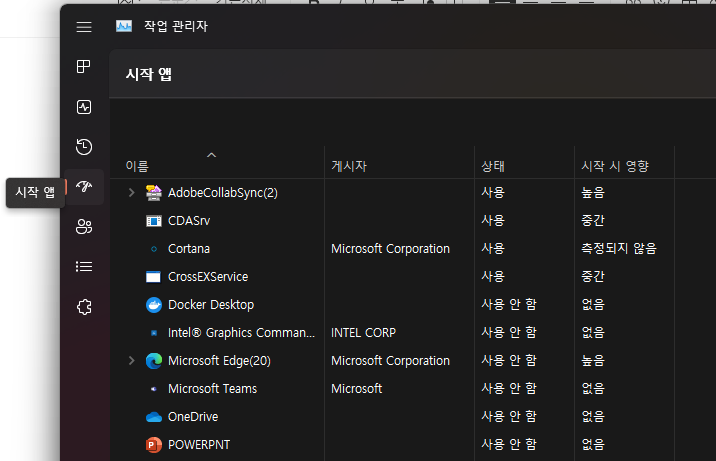Open the Services puzzle icon in sidebar
This screenshot has width=716, height=461.
84,307
